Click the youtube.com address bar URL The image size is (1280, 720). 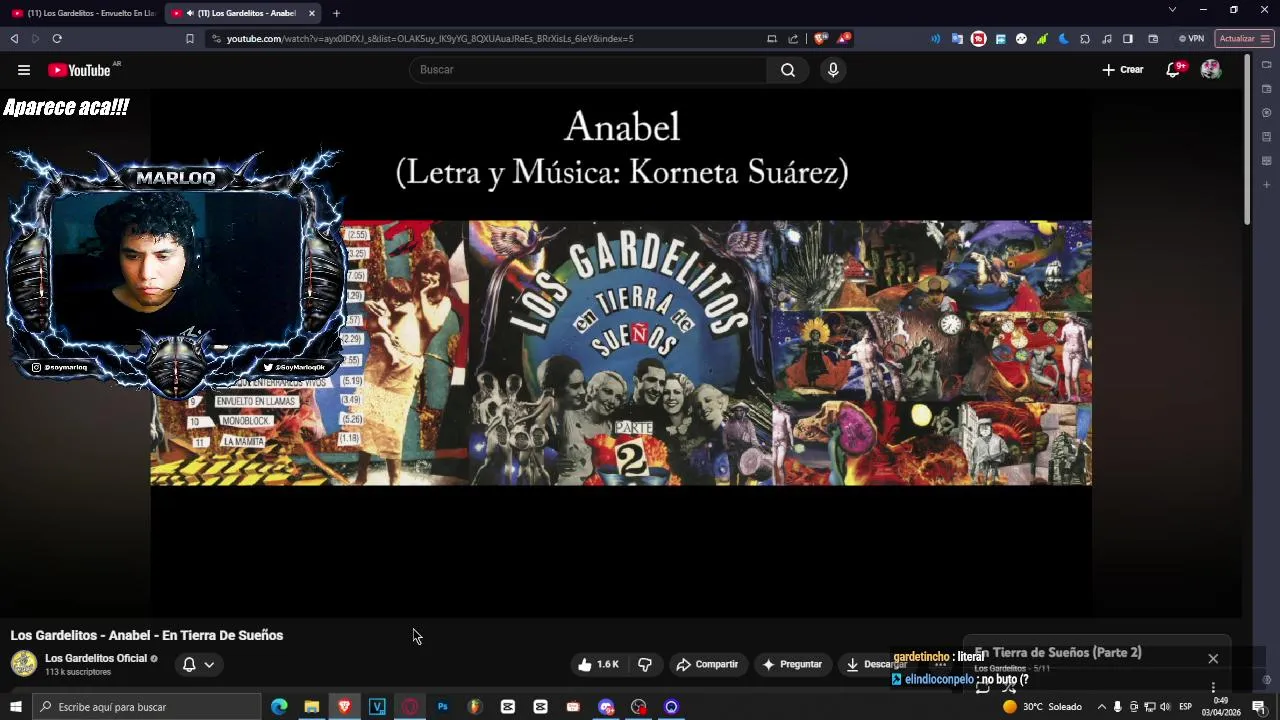pyautogui.click(x=430, y=39)
